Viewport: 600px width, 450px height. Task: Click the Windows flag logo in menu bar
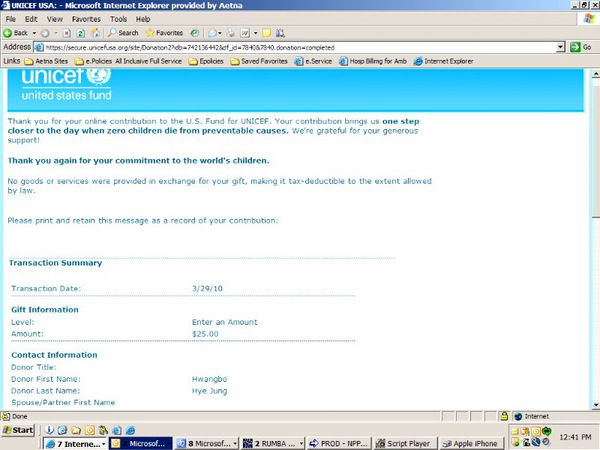click(590, 19)
